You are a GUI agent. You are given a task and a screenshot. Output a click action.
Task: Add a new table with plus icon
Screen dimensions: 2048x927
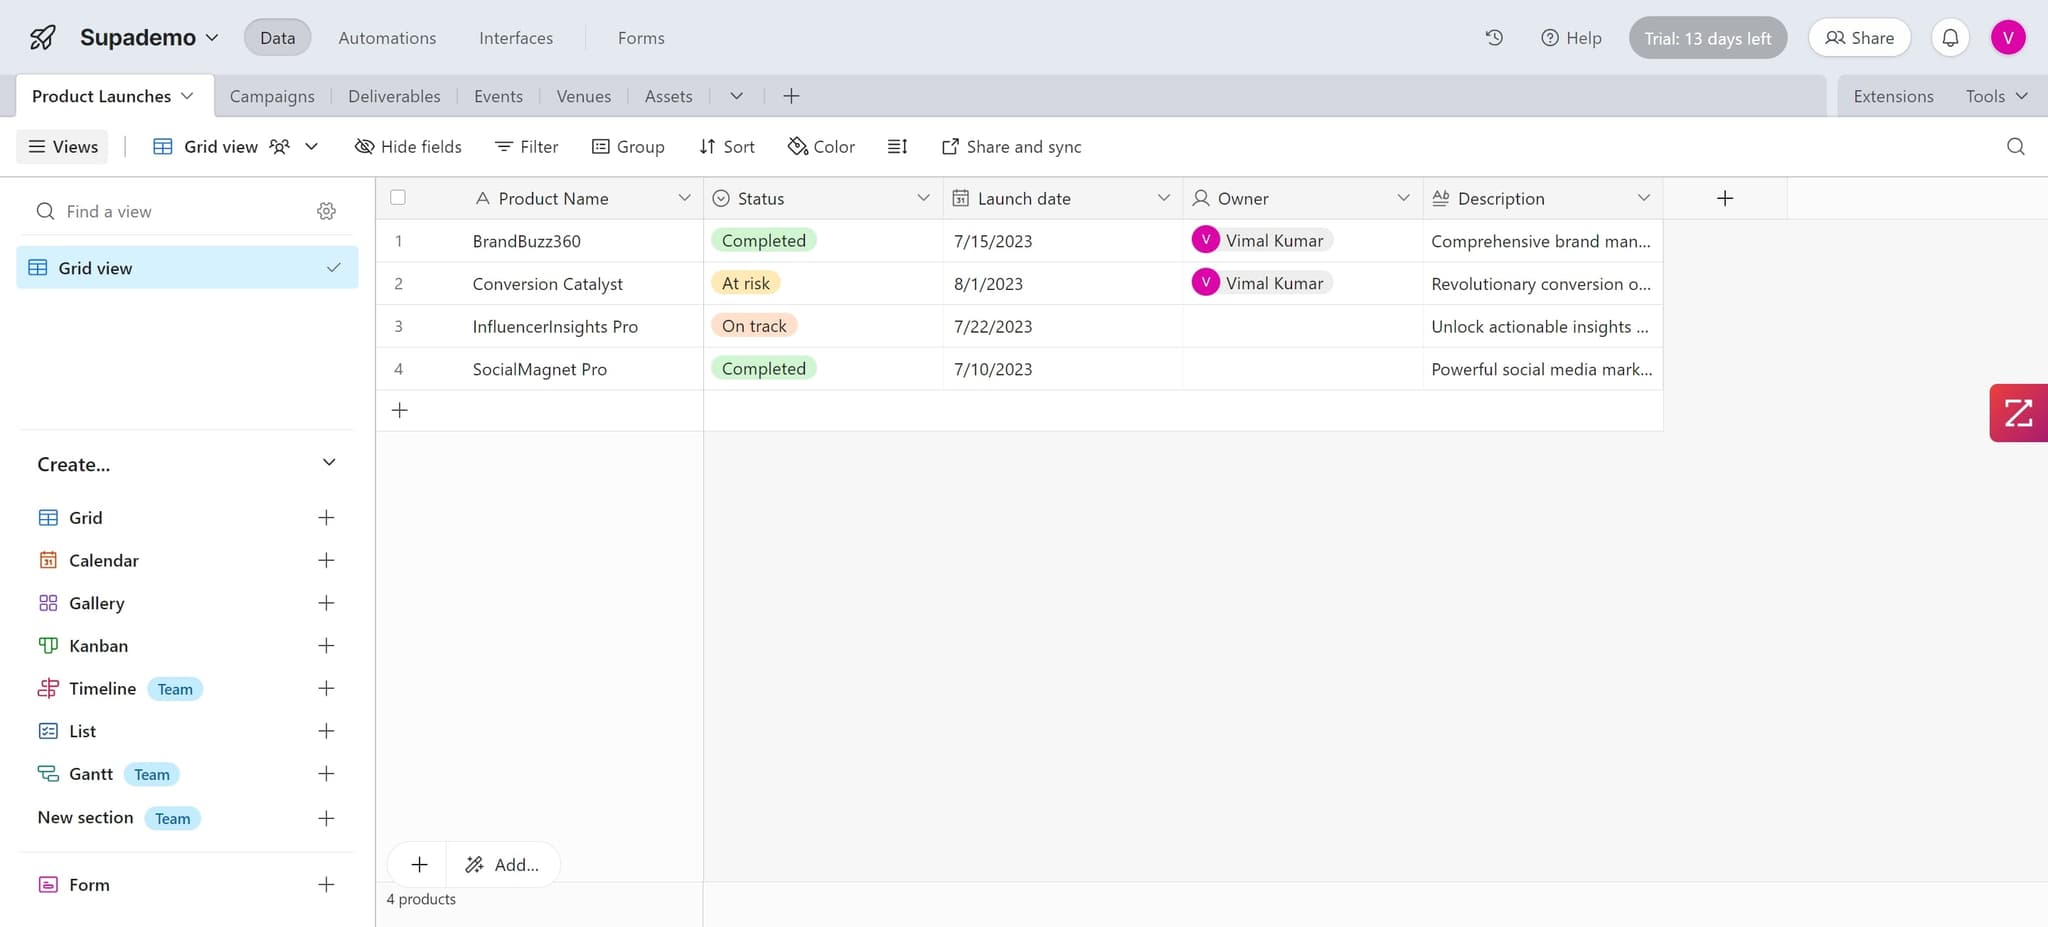pos(791,96)
